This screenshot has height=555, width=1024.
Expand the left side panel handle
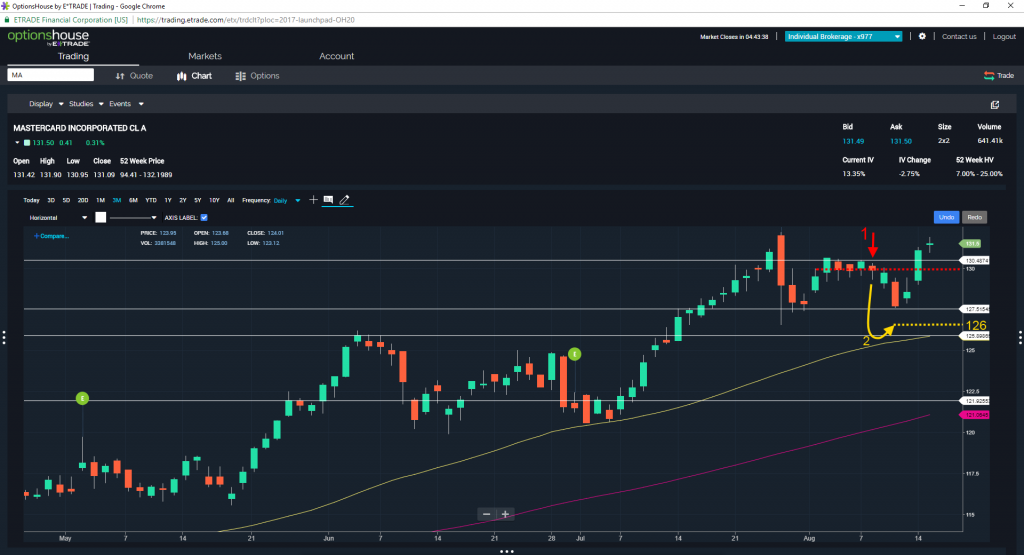pyautogui.click(x=4, y=337)
